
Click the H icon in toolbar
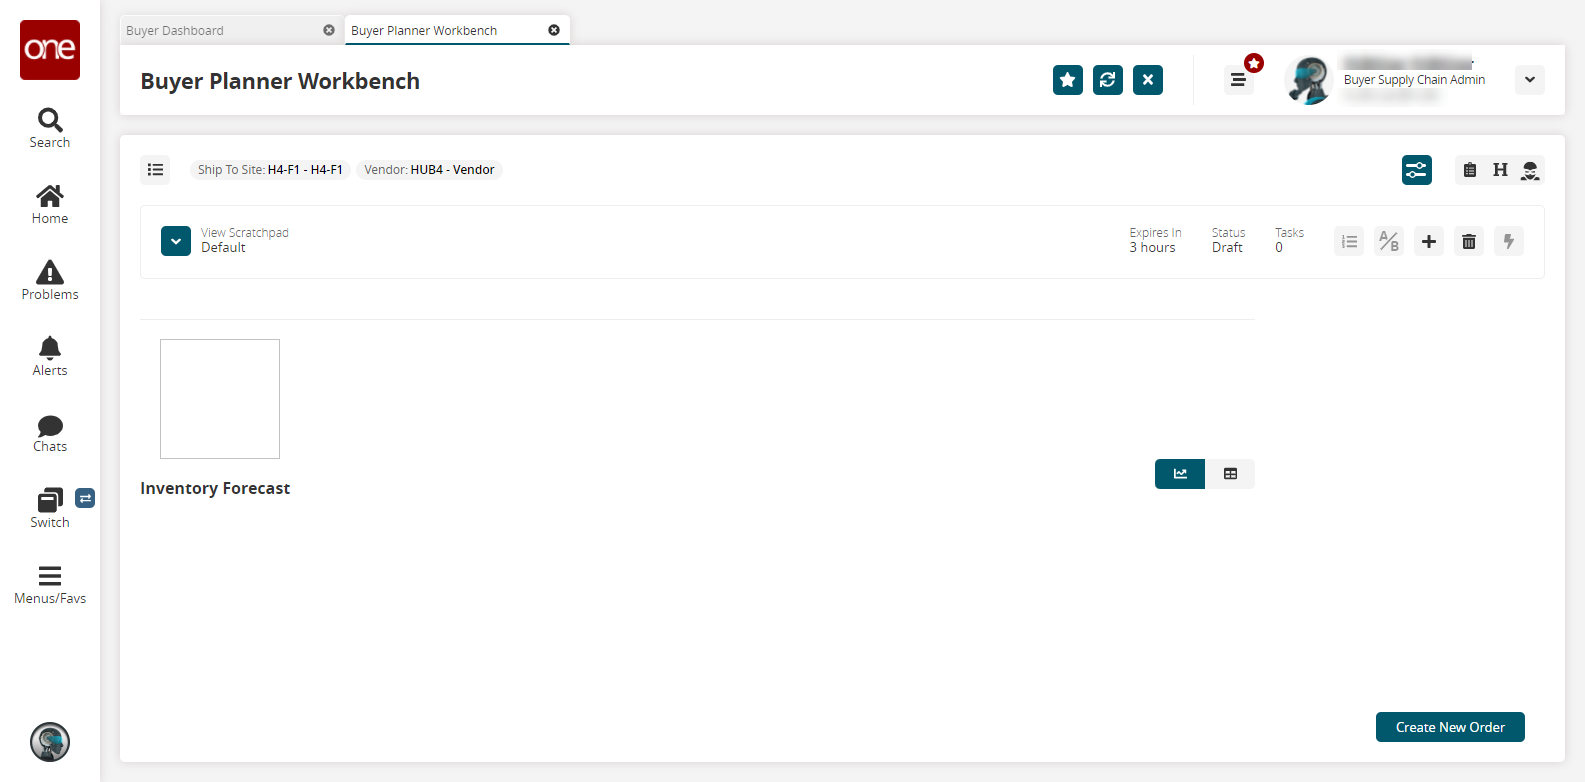(x=1500, y=170)
